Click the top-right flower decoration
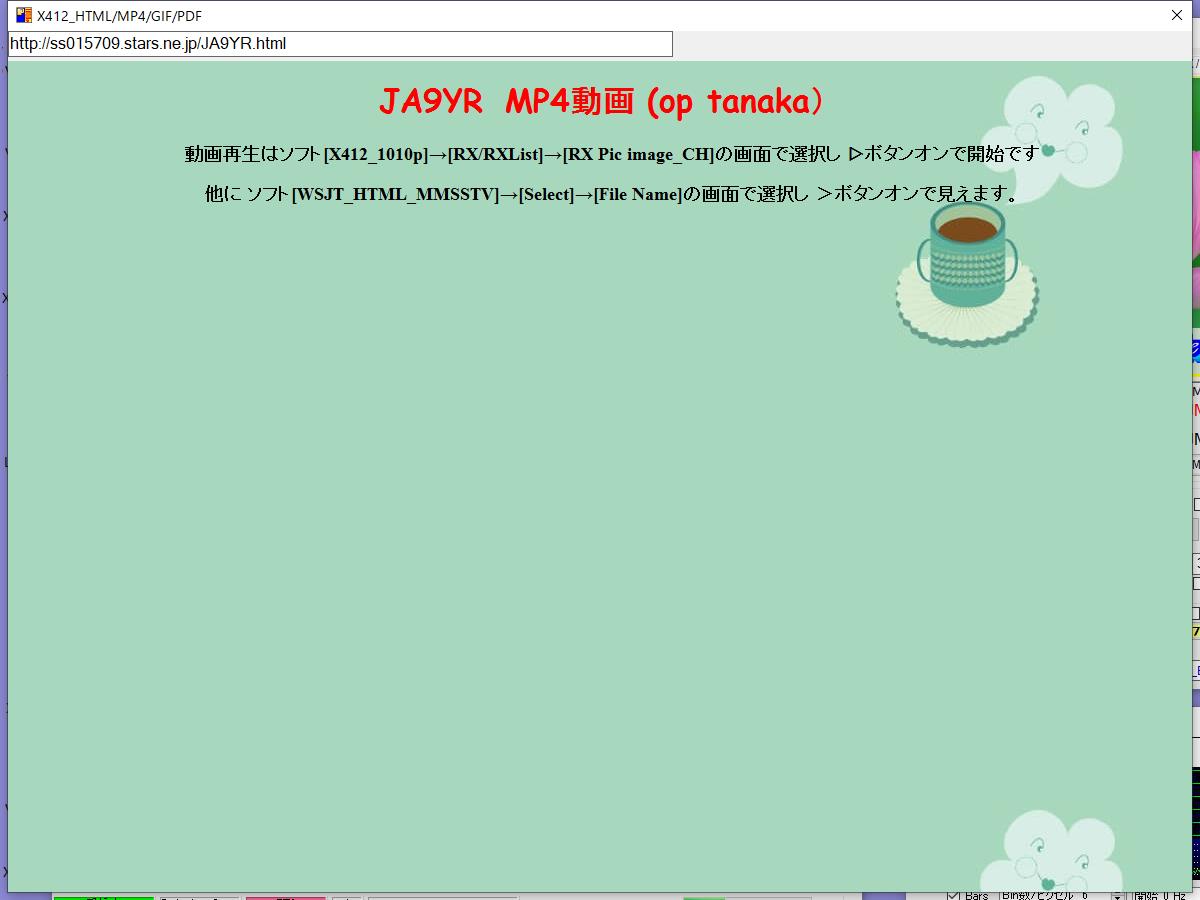 point(1050,137)
